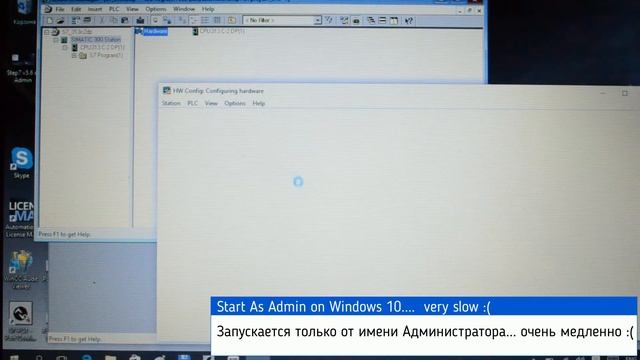Click the Copy toolbar icon

click(113, 20)
